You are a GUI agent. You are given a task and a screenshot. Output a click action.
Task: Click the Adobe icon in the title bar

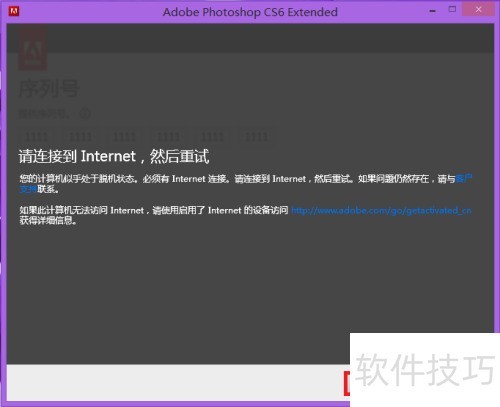pyautogui.click(x=14, y=12)
